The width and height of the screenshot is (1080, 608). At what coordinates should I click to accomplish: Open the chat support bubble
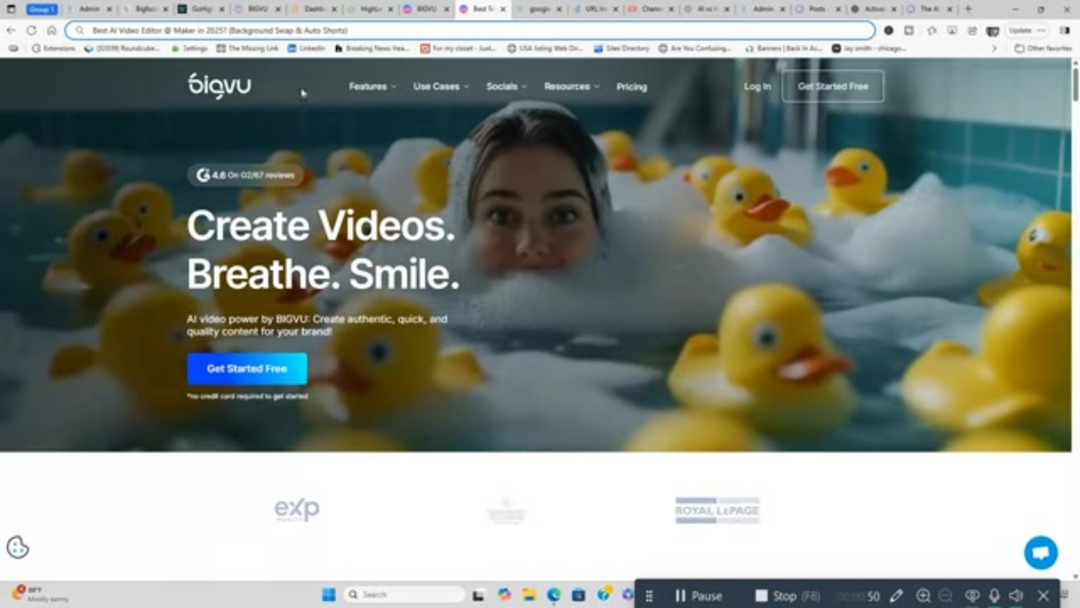1040,552
